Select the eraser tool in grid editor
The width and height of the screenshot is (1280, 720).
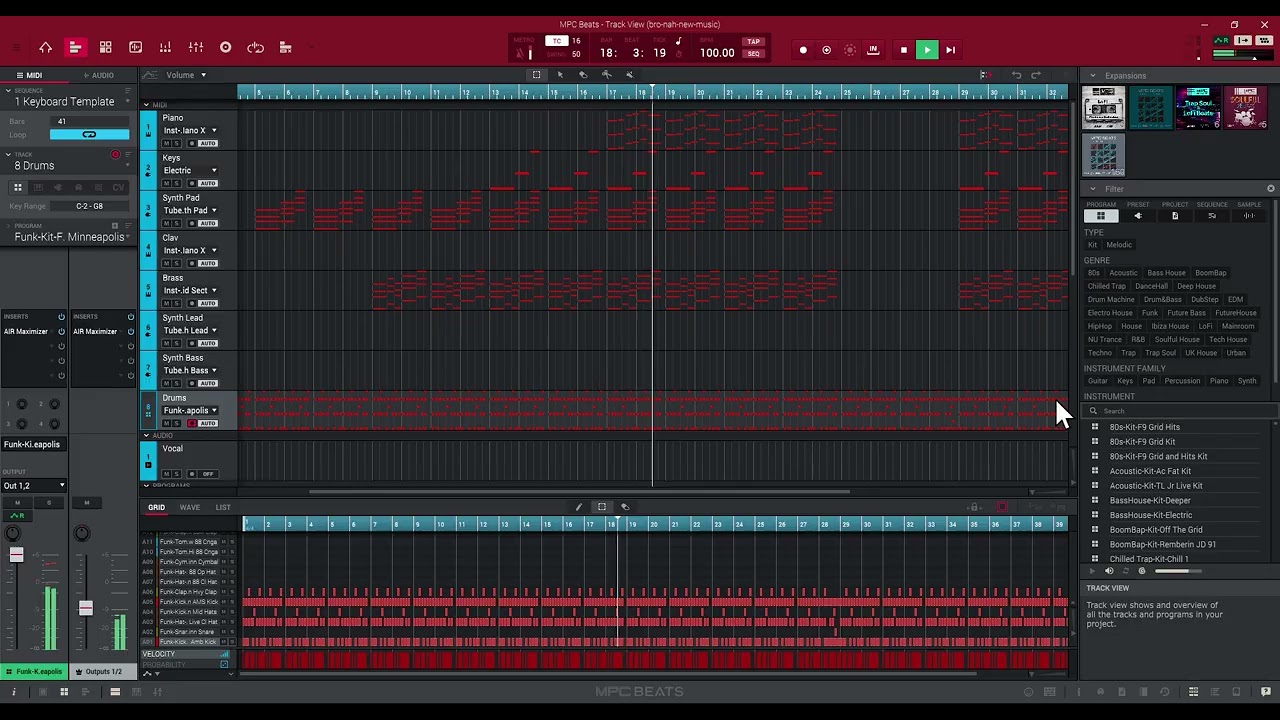pos(625,507)
